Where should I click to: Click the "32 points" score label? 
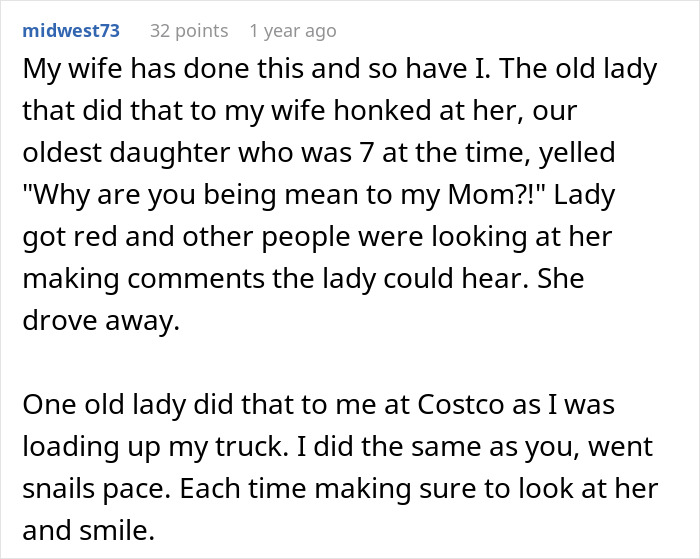pyautogui.click(x=189, y=31)
